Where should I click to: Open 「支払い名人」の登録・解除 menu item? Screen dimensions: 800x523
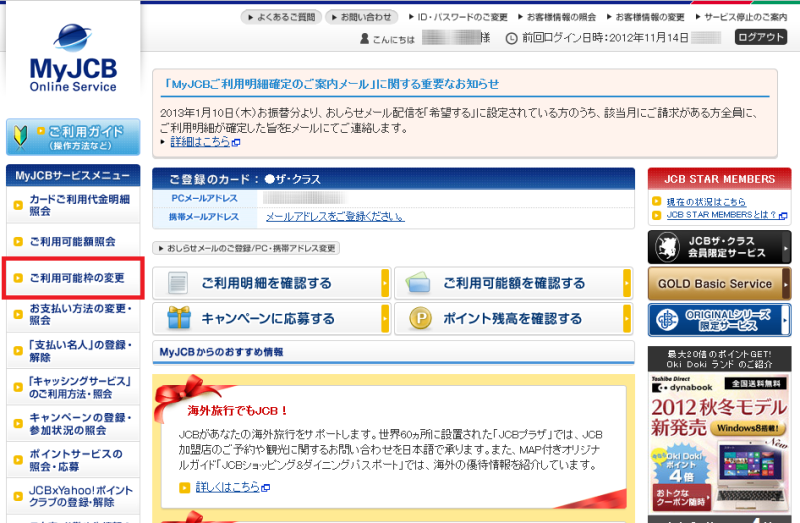pyautogui.click(x=73, y=351)
